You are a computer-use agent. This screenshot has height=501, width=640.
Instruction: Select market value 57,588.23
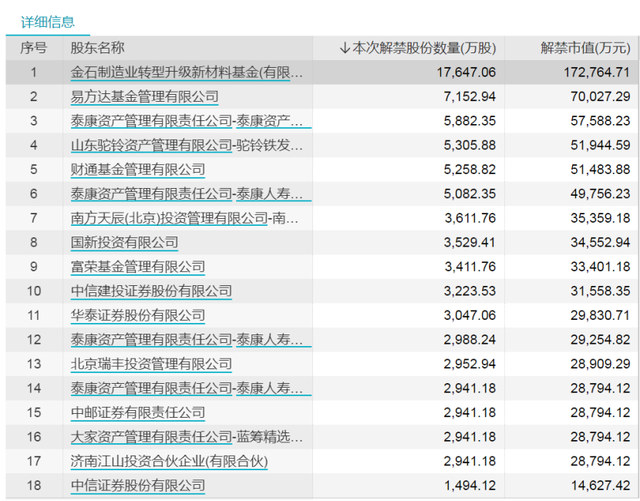point(600,121)
